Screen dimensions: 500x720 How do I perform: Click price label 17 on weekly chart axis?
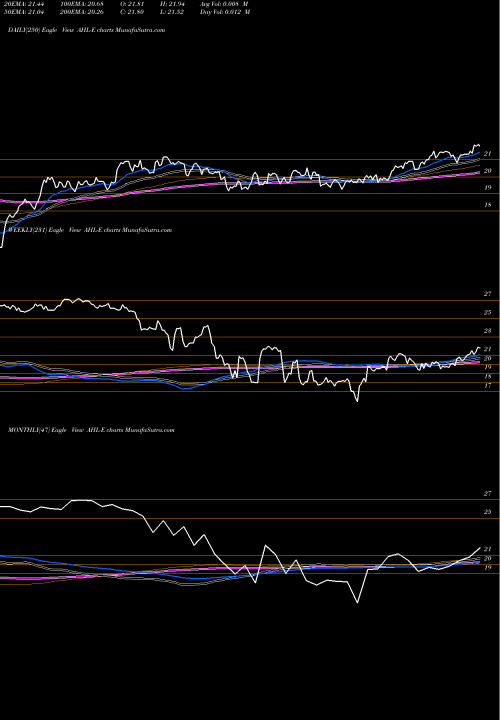click(488, 386)
